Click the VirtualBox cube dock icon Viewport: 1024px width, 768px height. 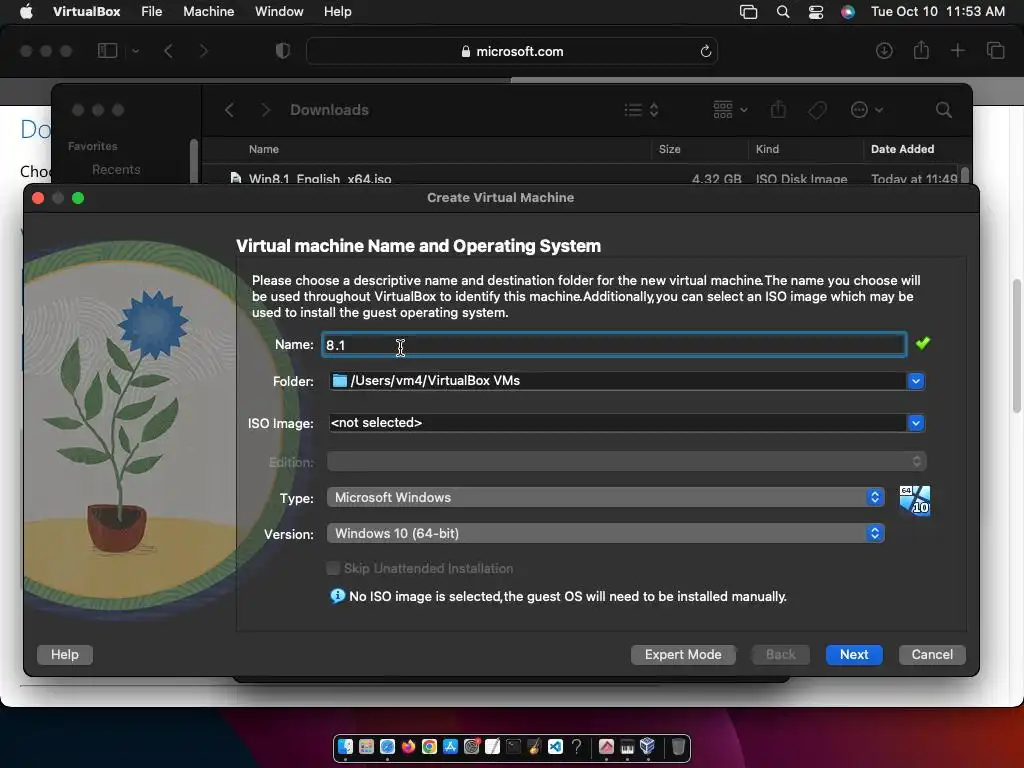coord(648,746)
